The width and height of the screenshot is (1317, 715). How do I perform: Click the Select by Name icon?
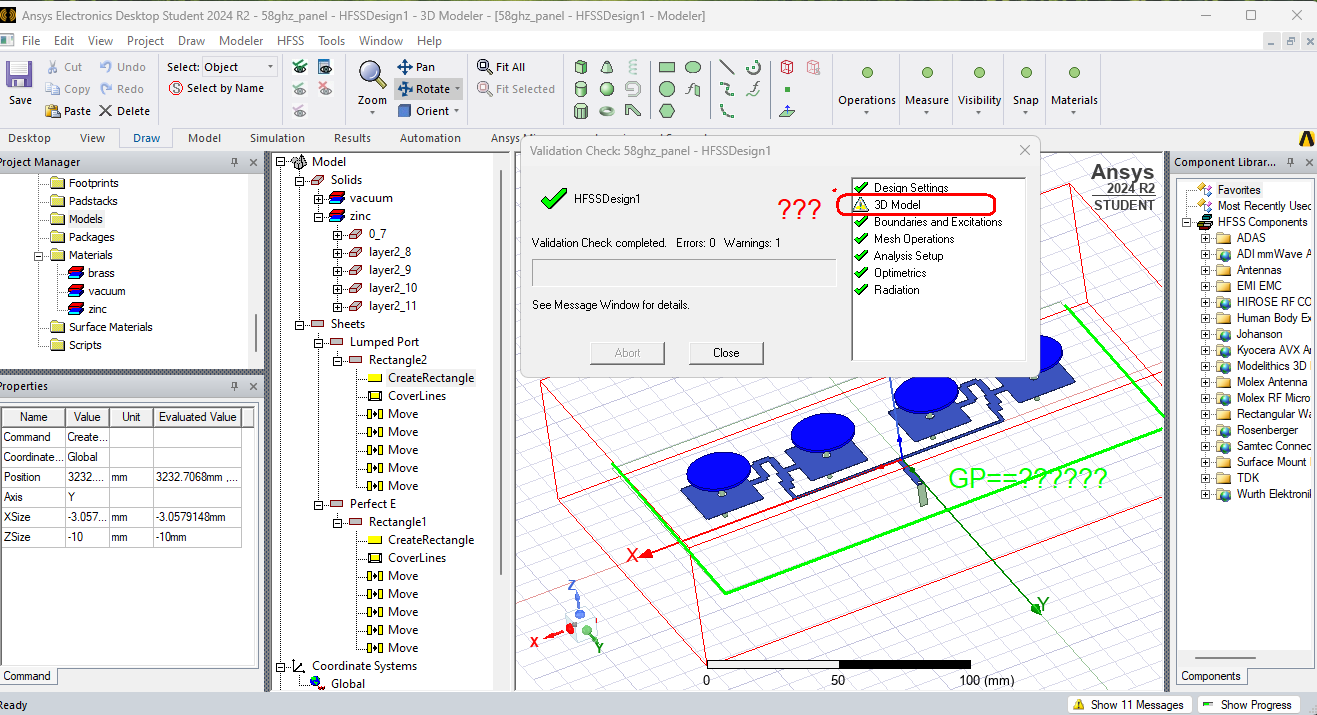pyautogui.click(x=217, y=88)
